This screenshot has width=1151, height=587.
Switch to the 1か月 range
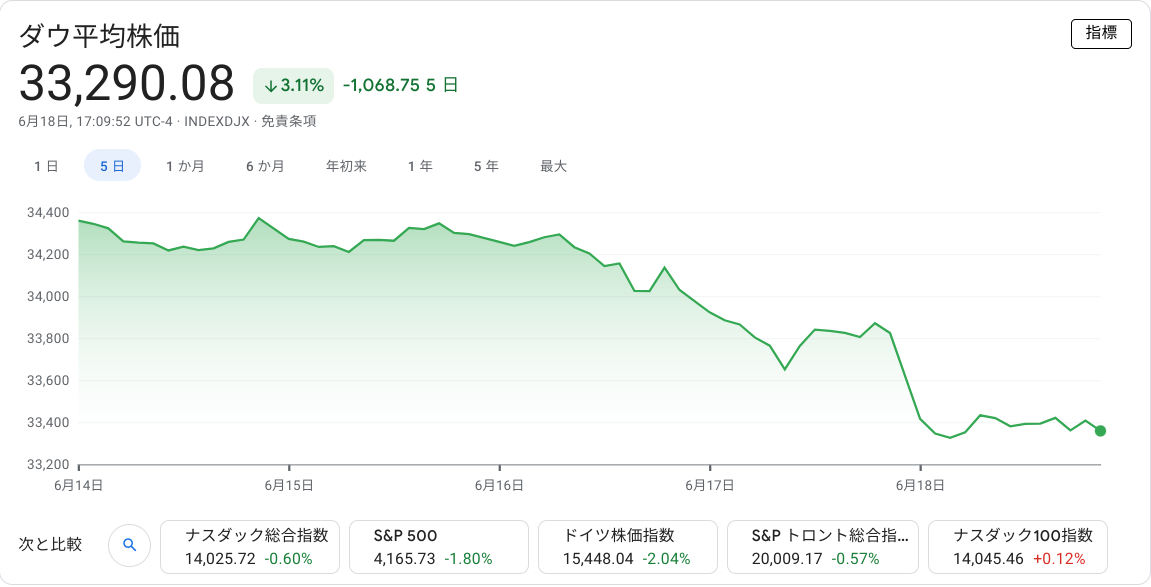click(185, 167)
